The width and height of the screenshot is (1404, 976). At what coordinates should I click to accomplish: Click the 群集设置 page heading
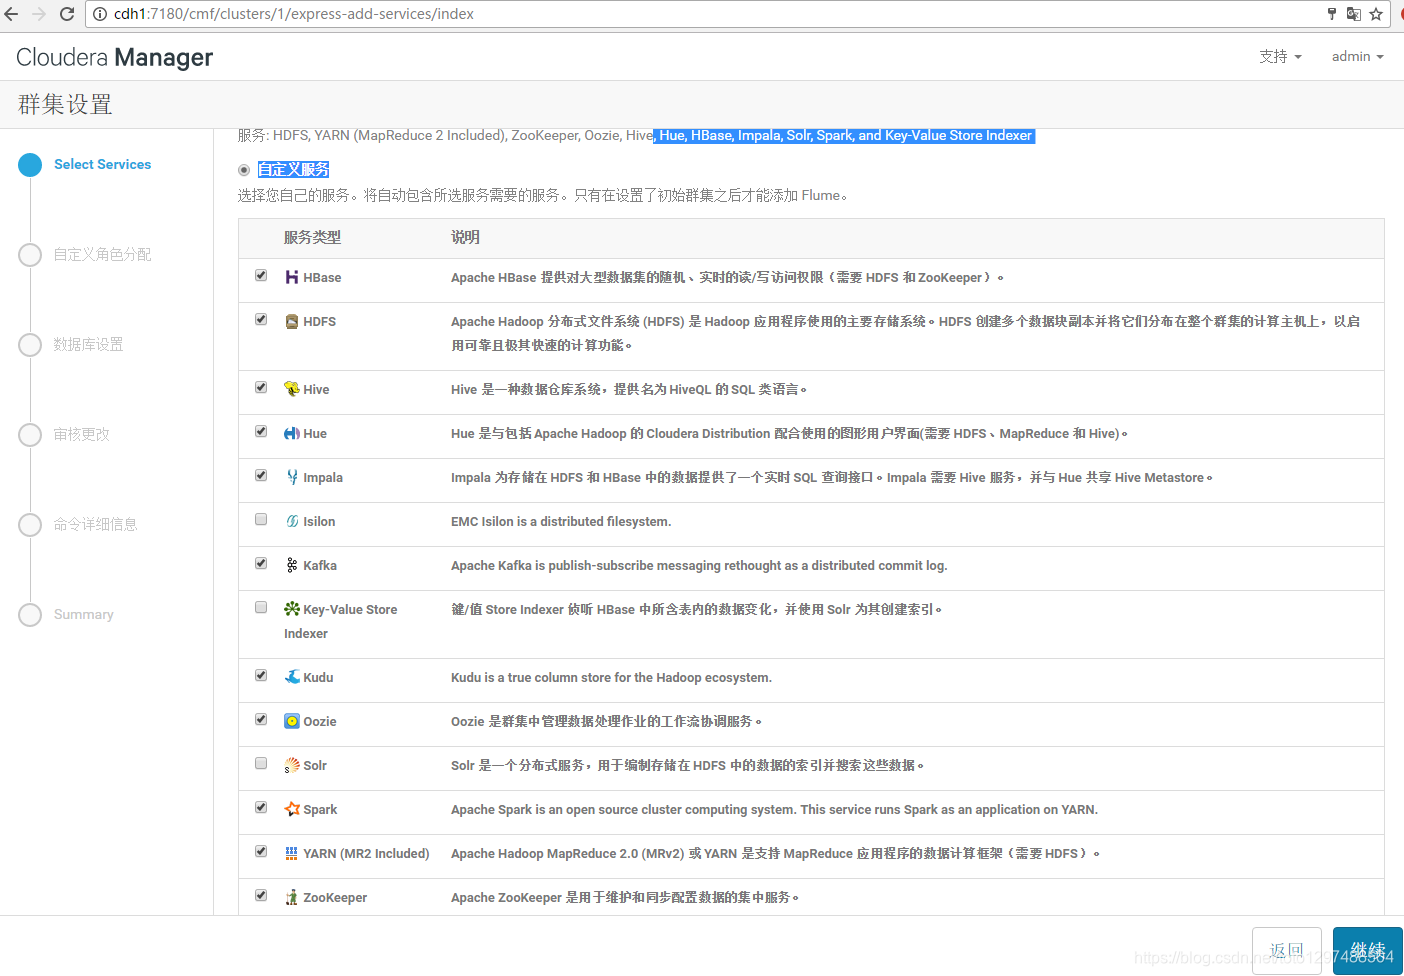[65, 104]
